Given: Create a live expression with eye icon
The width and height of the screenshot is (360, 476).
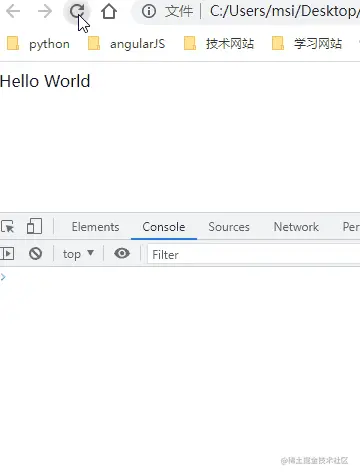Looking at the screenshot, I should point(122,253).
